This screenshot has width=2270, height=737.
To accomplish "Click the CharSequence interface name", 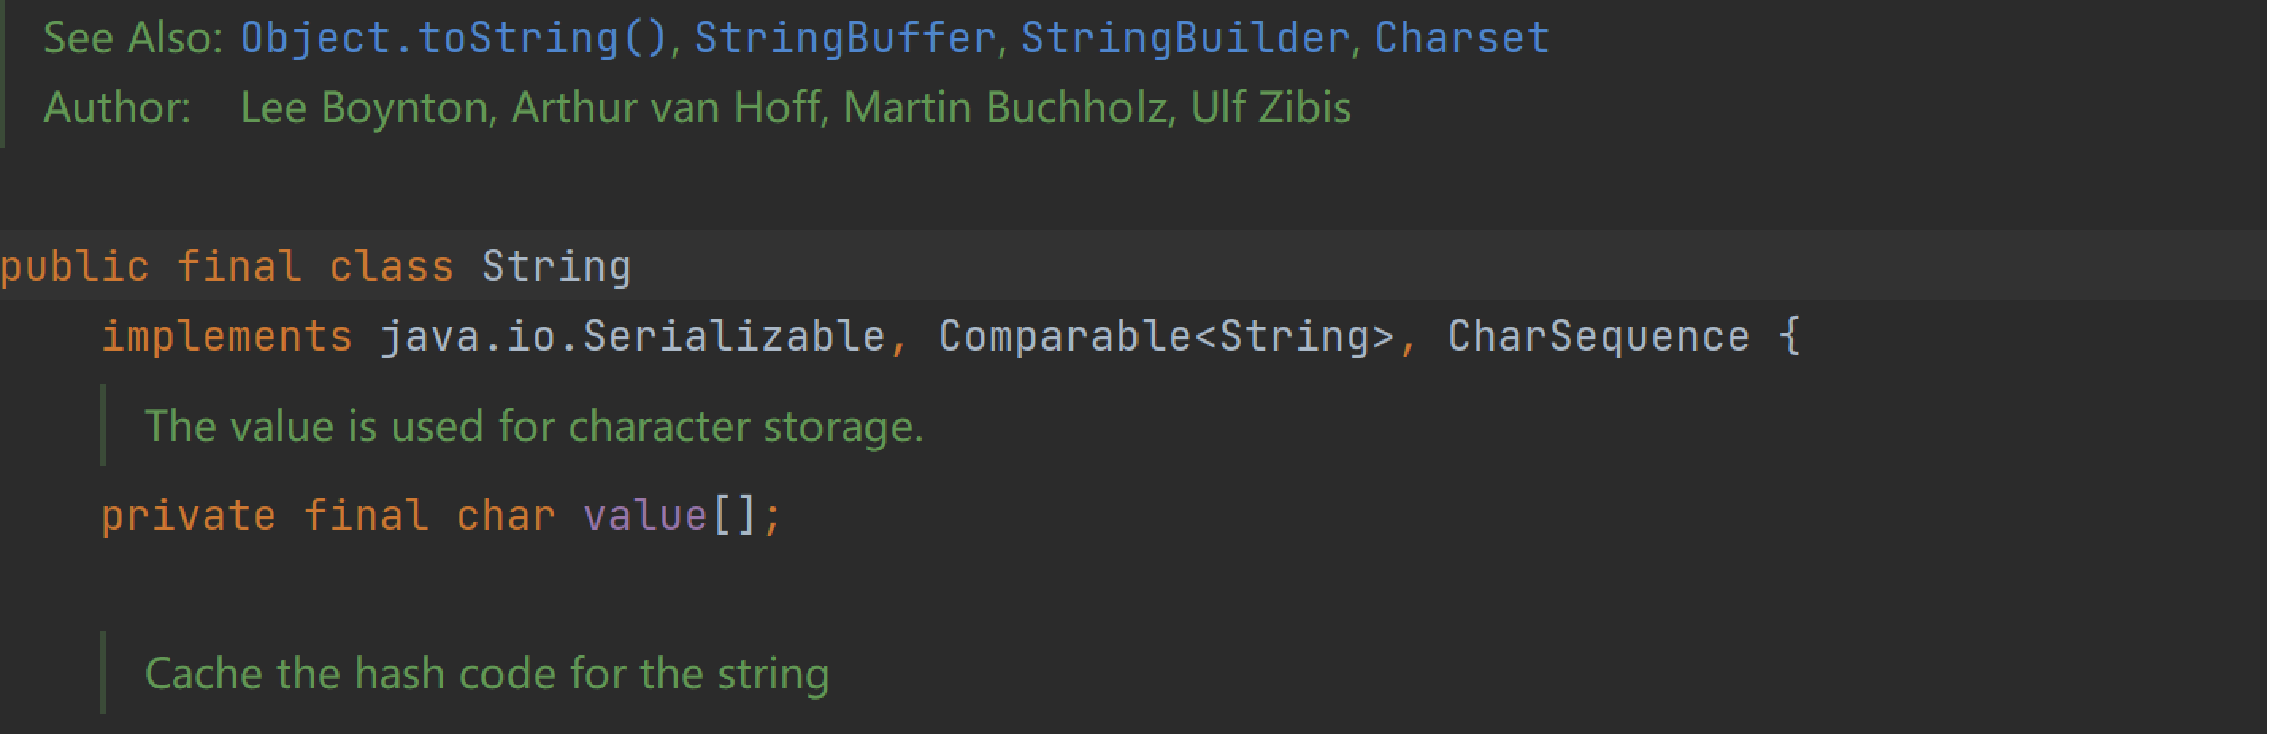I will coord(1598,337).
